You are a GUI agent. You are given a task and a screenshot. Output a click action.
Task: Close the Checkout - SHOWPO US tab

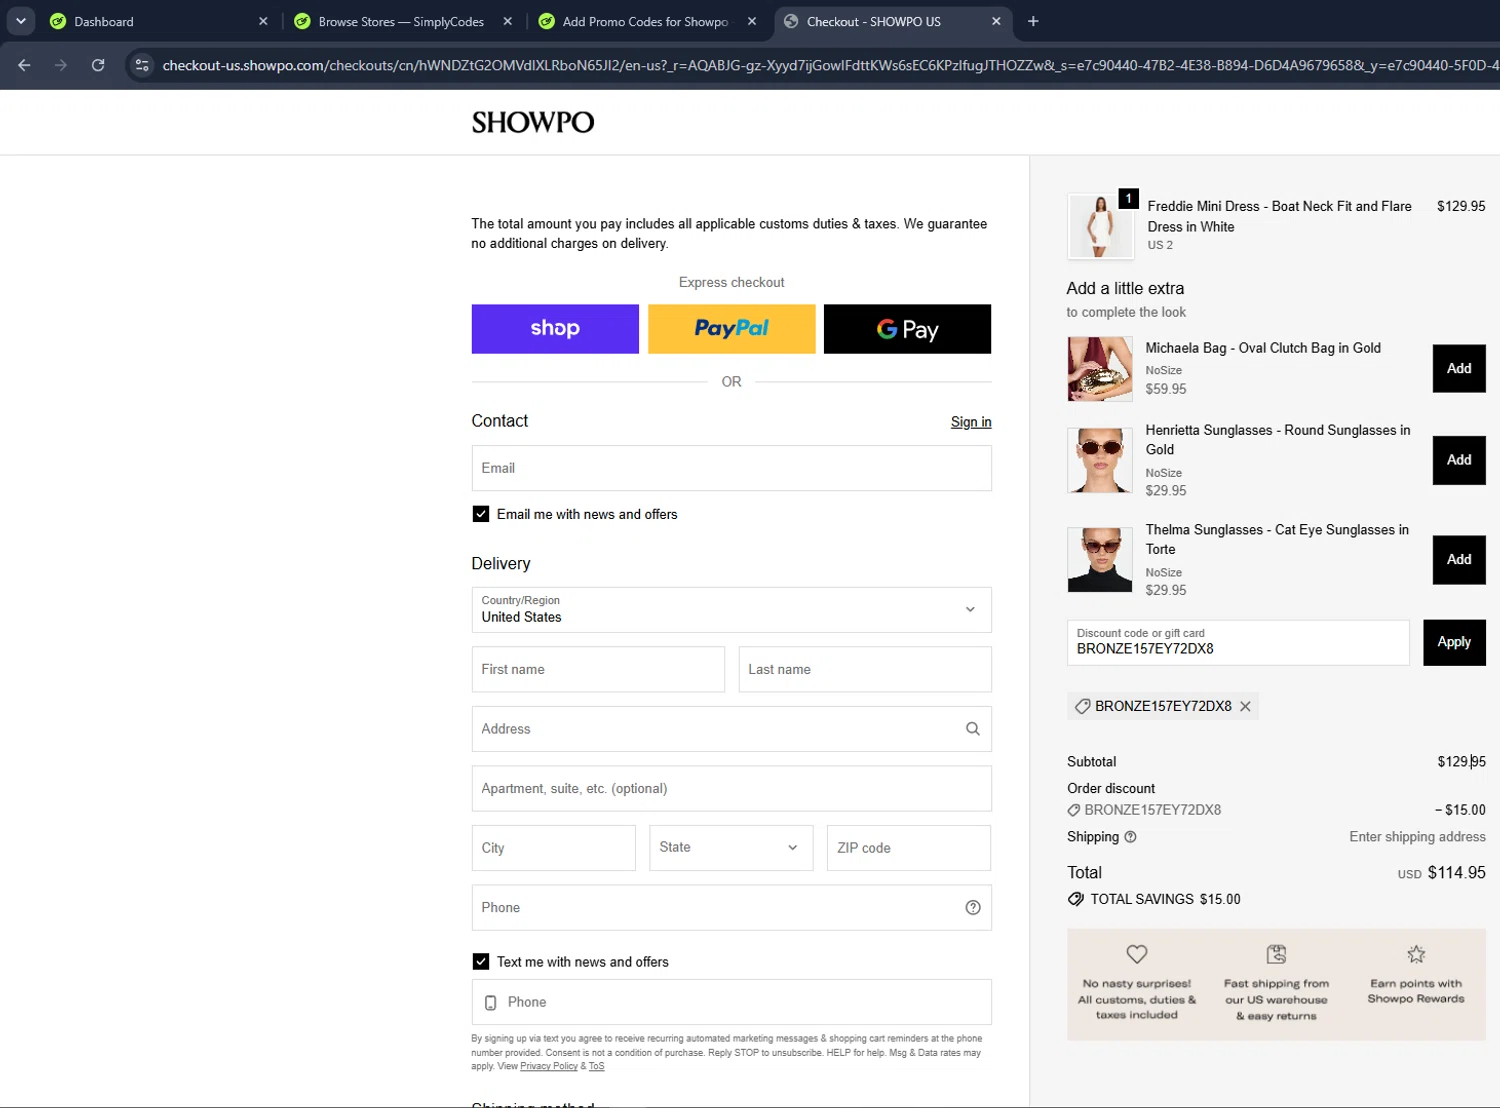tap(996, 21)
